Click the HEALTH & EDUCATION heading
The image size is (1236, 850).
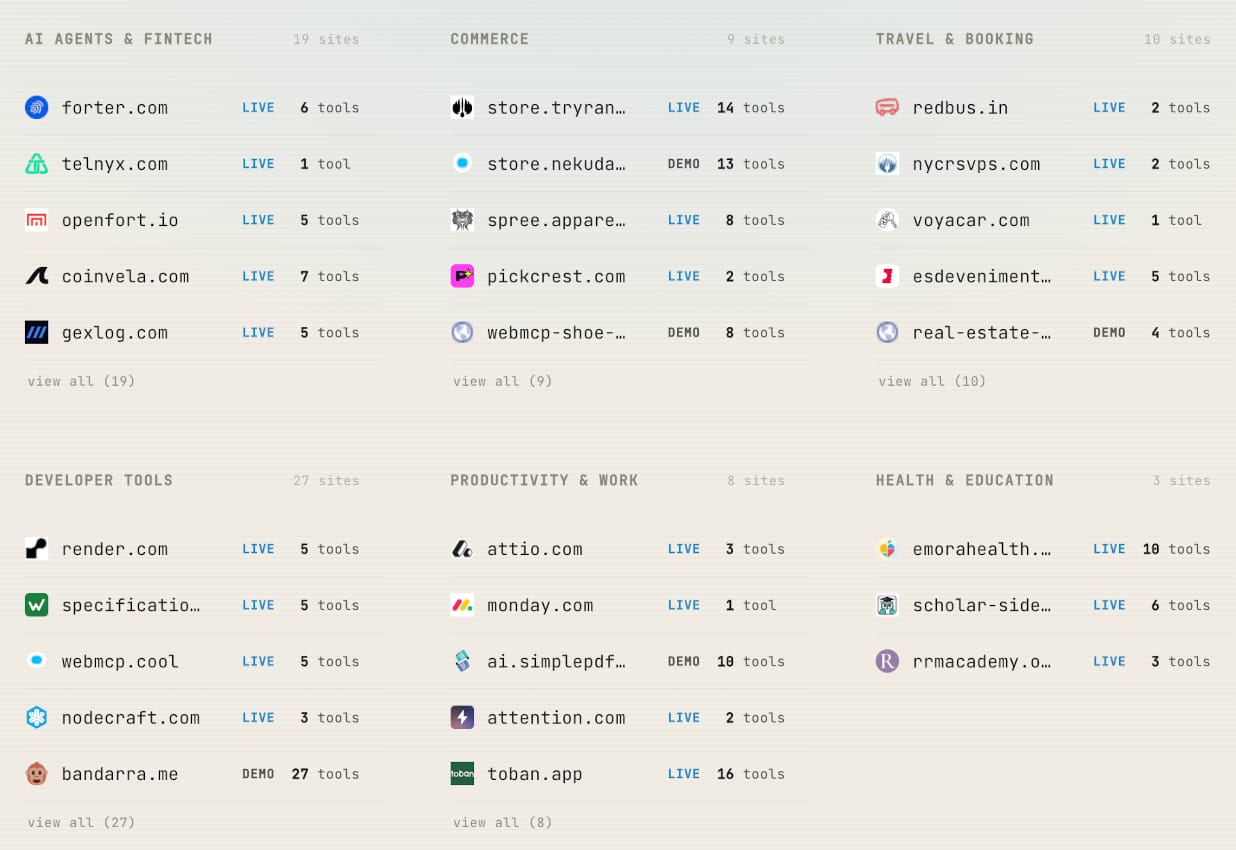click(965, 480)
